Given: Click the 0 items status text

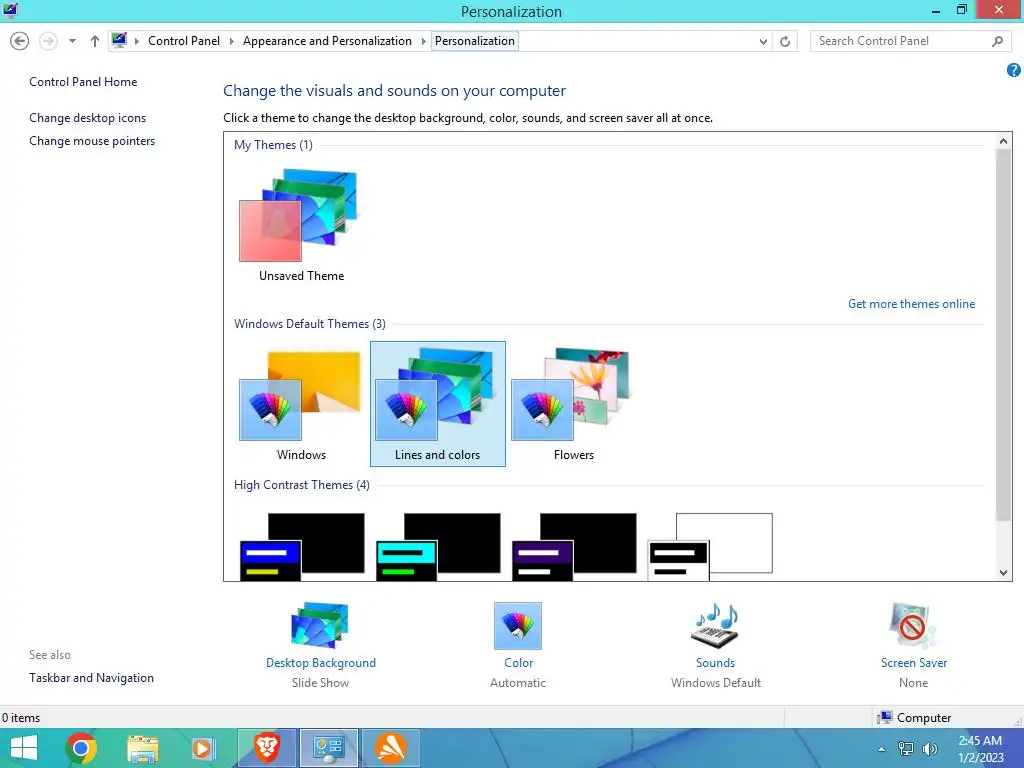Looking at the screenshot, I should (21, 718).
